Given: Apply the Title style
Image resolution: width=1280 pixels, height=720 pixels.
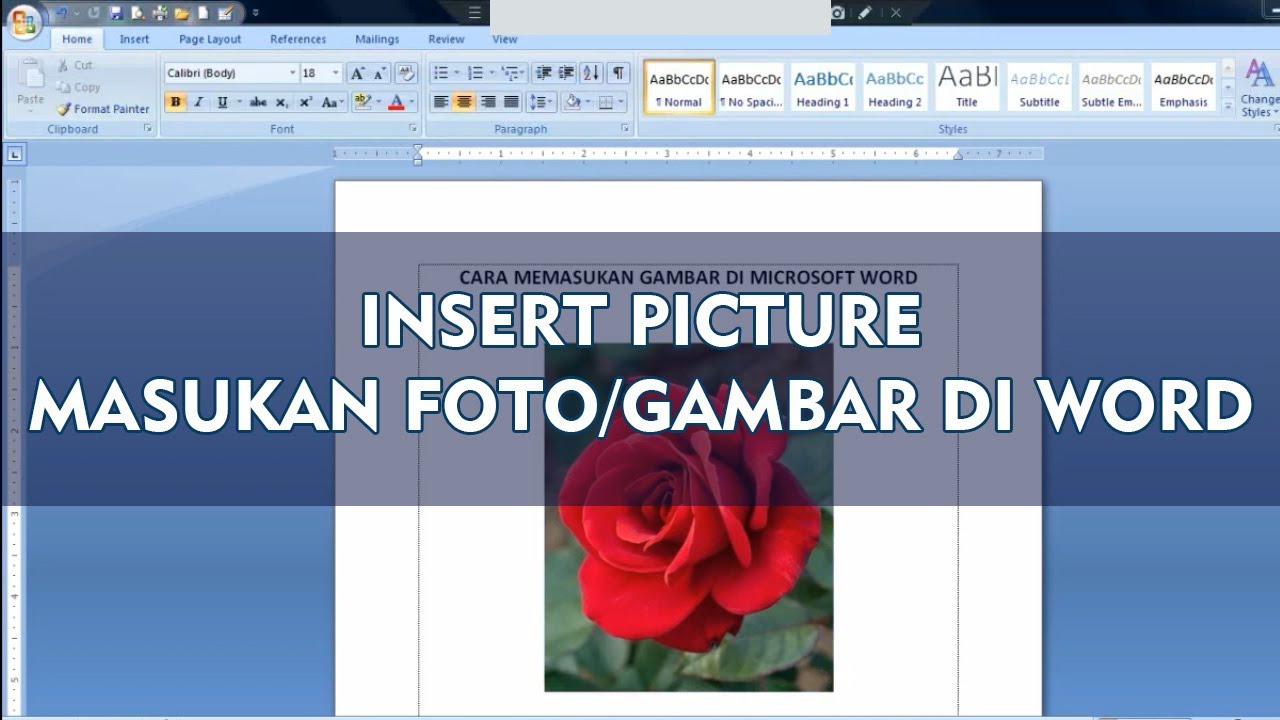Looking at the screenshot, I should point(967,87).
